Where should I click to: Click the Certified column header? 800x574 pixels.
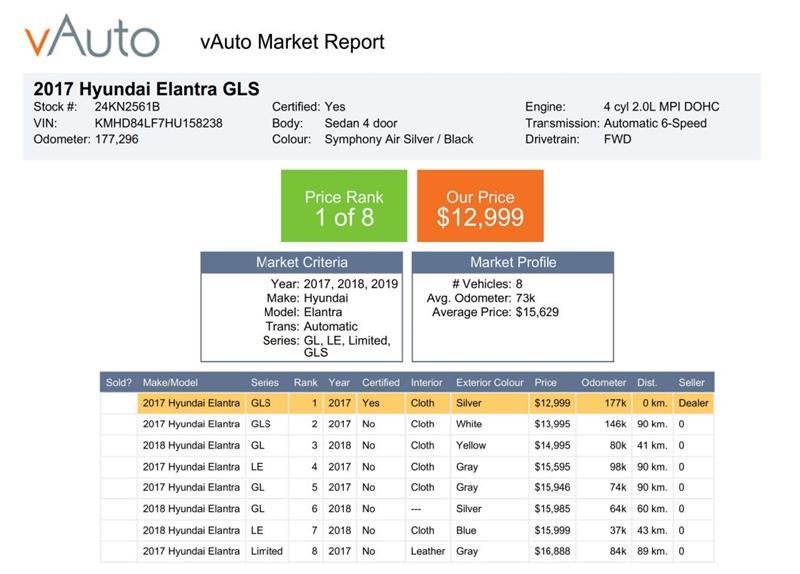point(381,382)
